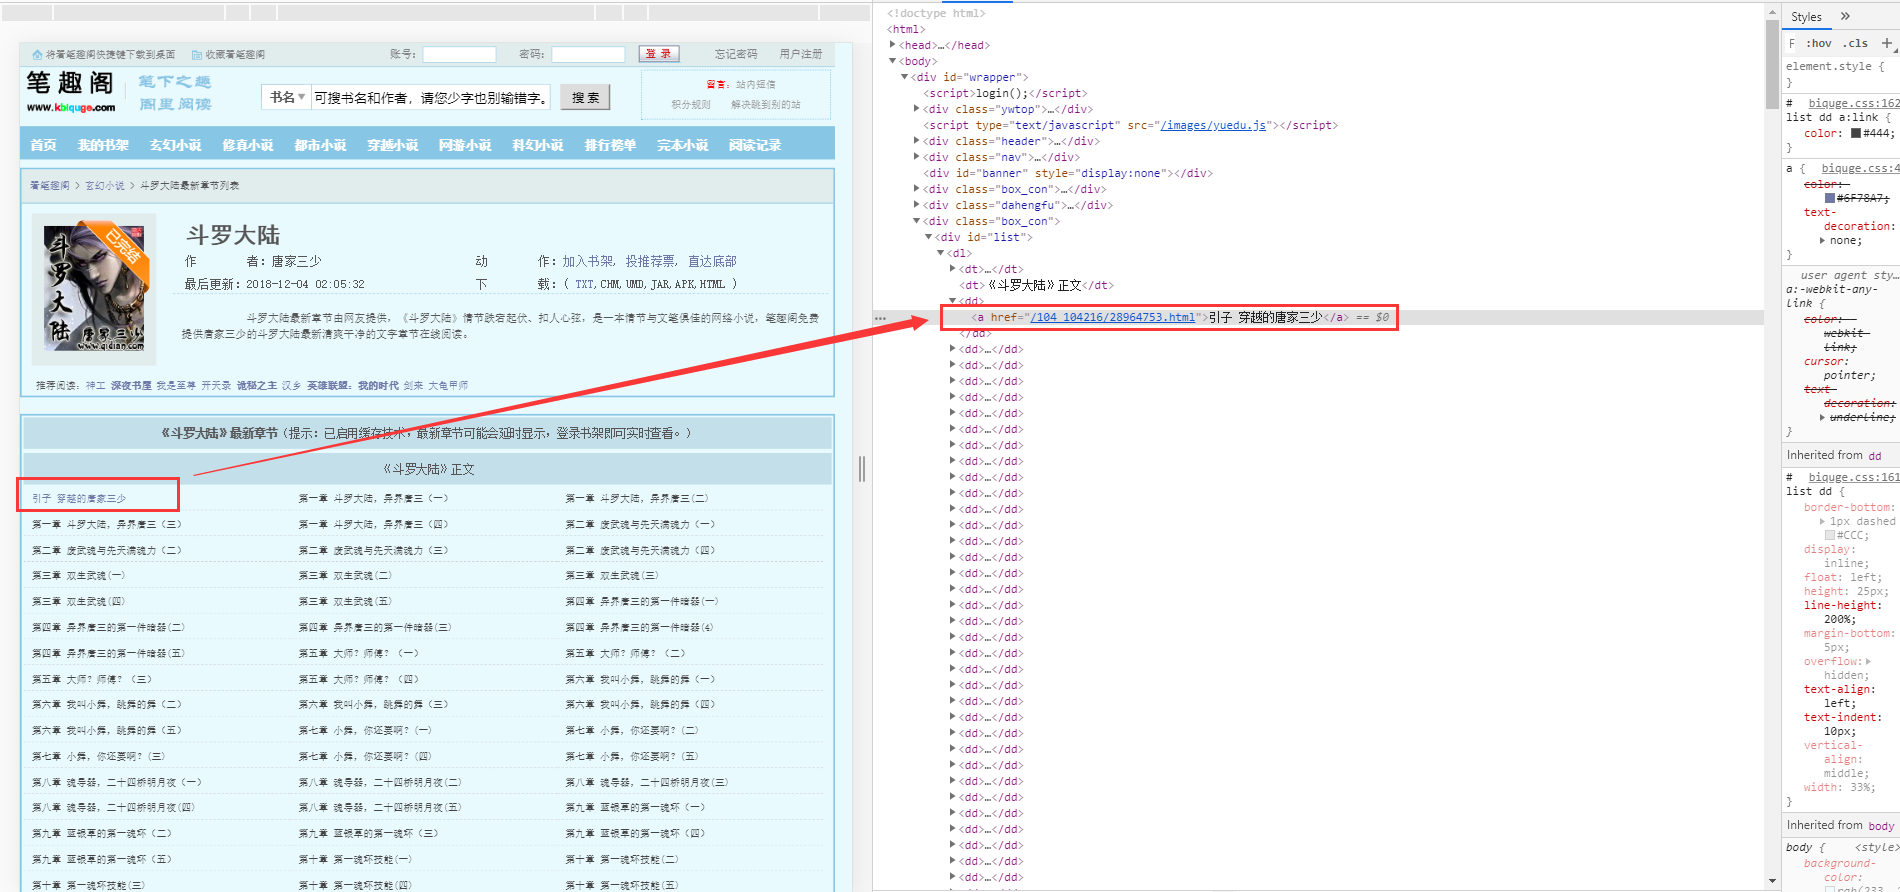Toggle the :hov element state panel
The height and width of the screenshot is (892, 1900).
[x=1819, y=43]
